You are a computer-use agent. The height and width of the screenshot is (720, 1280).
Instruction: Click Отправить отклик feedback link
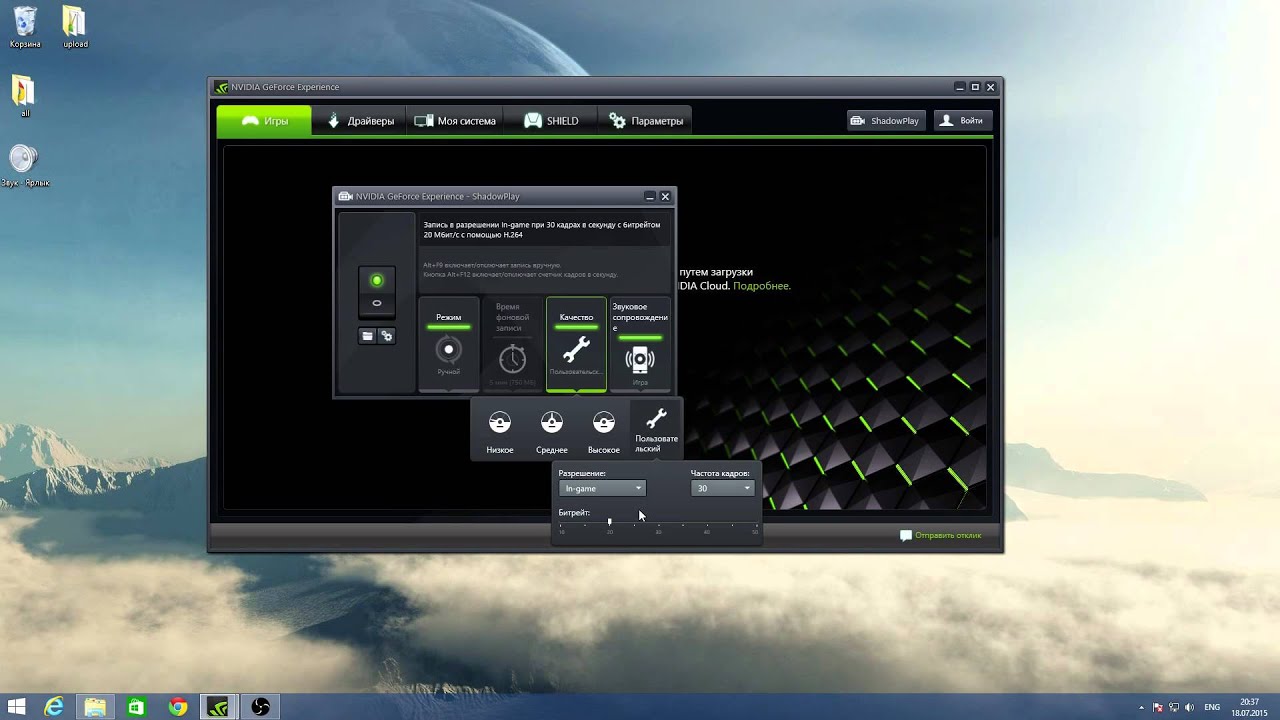[x=948, y=535]
